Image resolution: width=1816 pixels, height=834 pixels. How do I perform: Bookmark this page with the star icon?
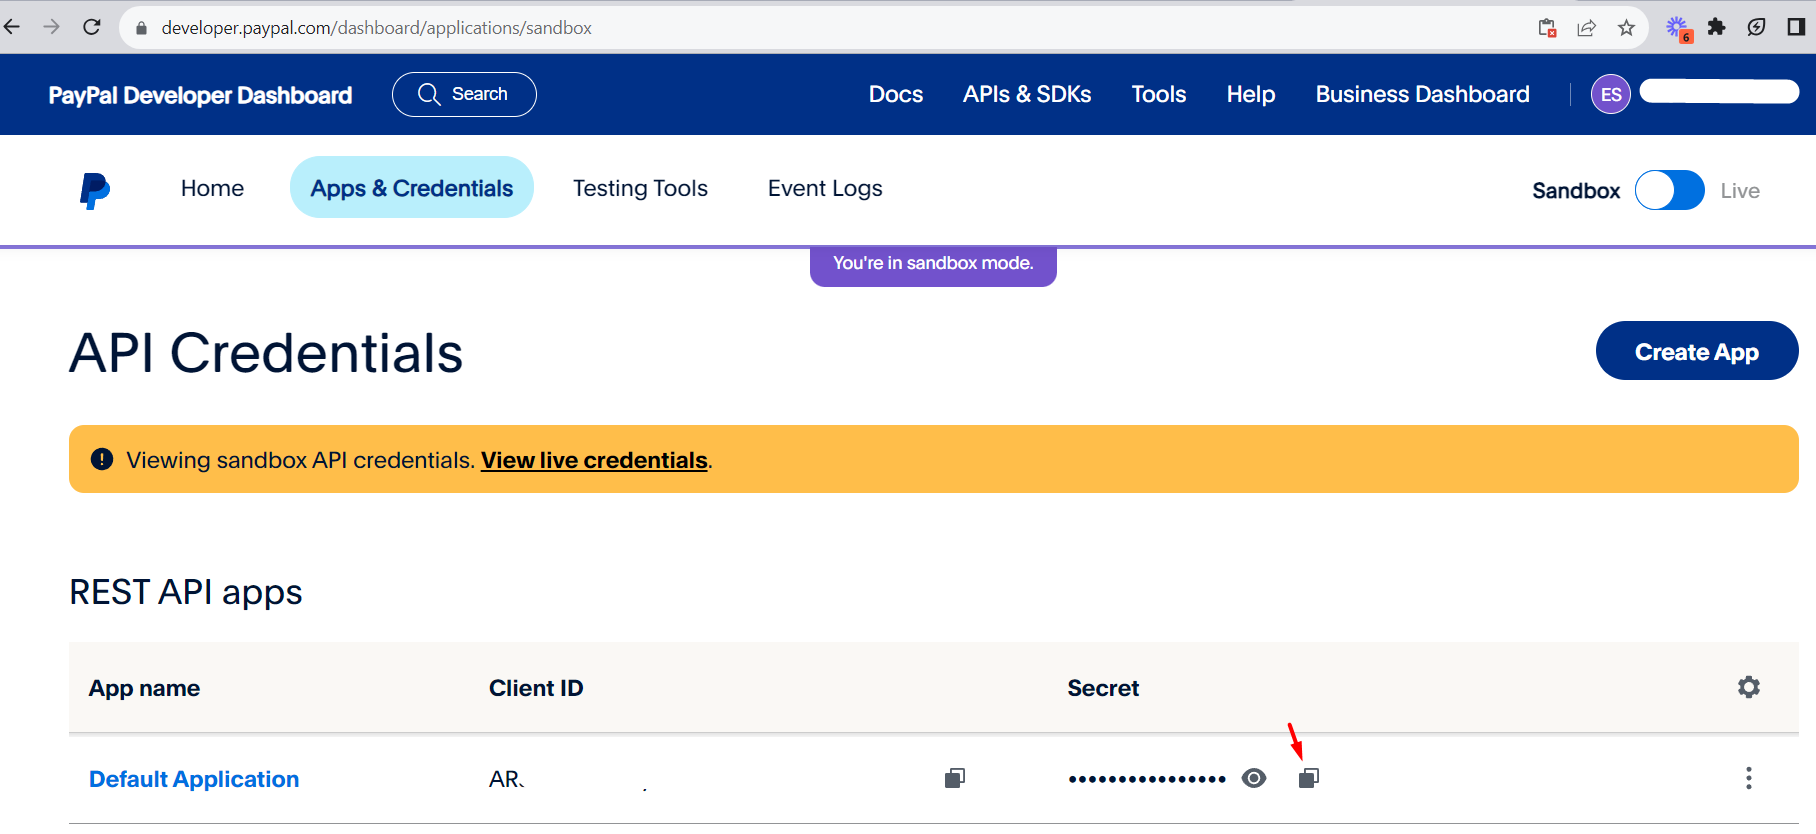tap(1626, 28)
